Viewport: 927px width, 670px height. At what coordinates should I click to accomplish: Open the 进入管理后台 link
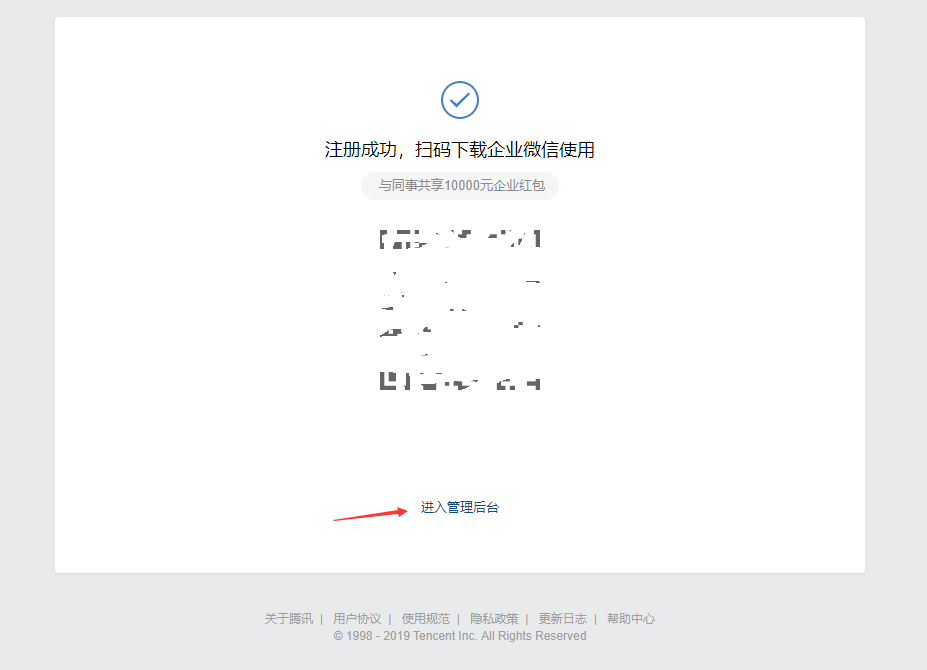click(x=459, y=507)
